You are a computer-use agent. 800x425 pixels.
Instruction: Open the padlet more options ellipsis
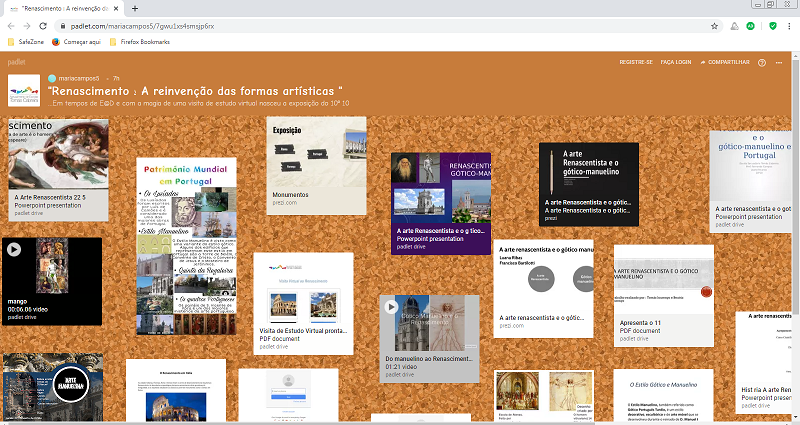[x=779, y=63]
